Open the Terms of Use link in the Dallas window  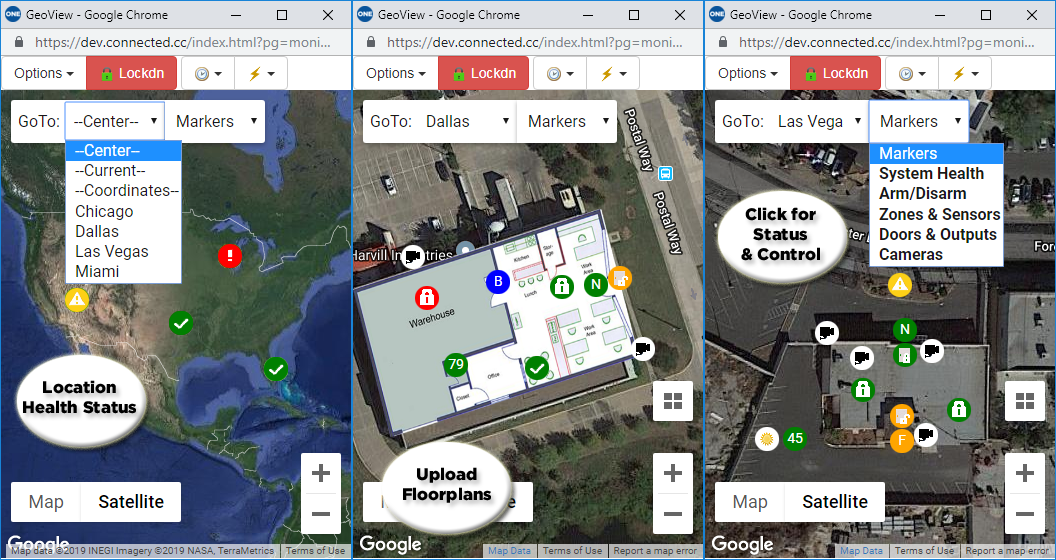[x=572, y=551]
